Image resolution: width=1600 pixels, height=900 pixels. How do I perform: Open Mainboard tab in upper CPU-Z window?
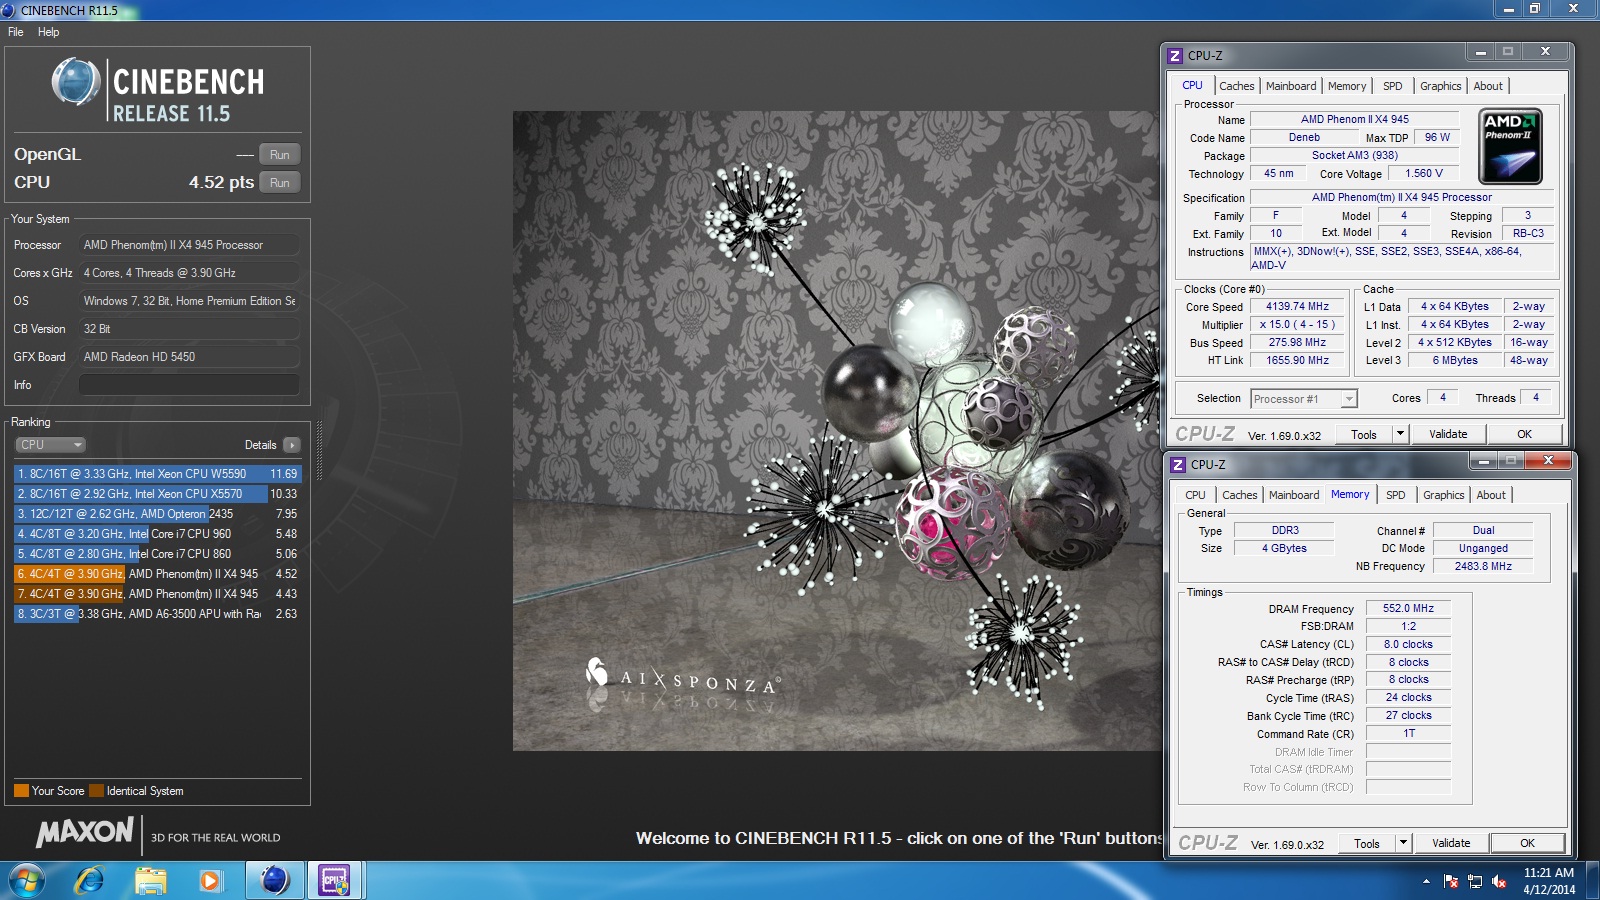coord(1291,86)
